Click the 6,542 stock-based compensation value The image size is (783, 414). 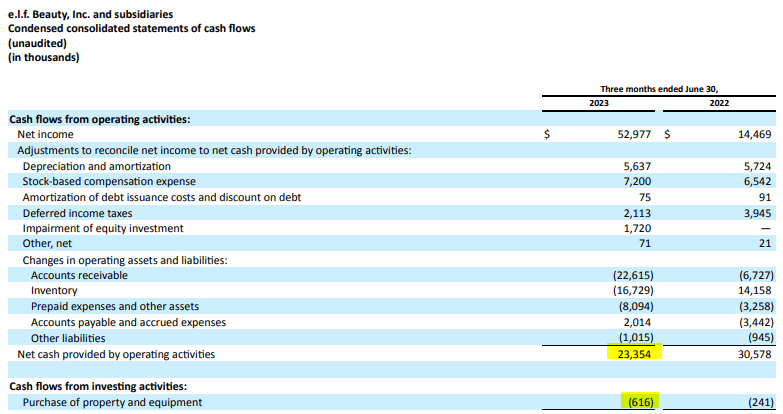pyautogui.click(x=758, y=181)
